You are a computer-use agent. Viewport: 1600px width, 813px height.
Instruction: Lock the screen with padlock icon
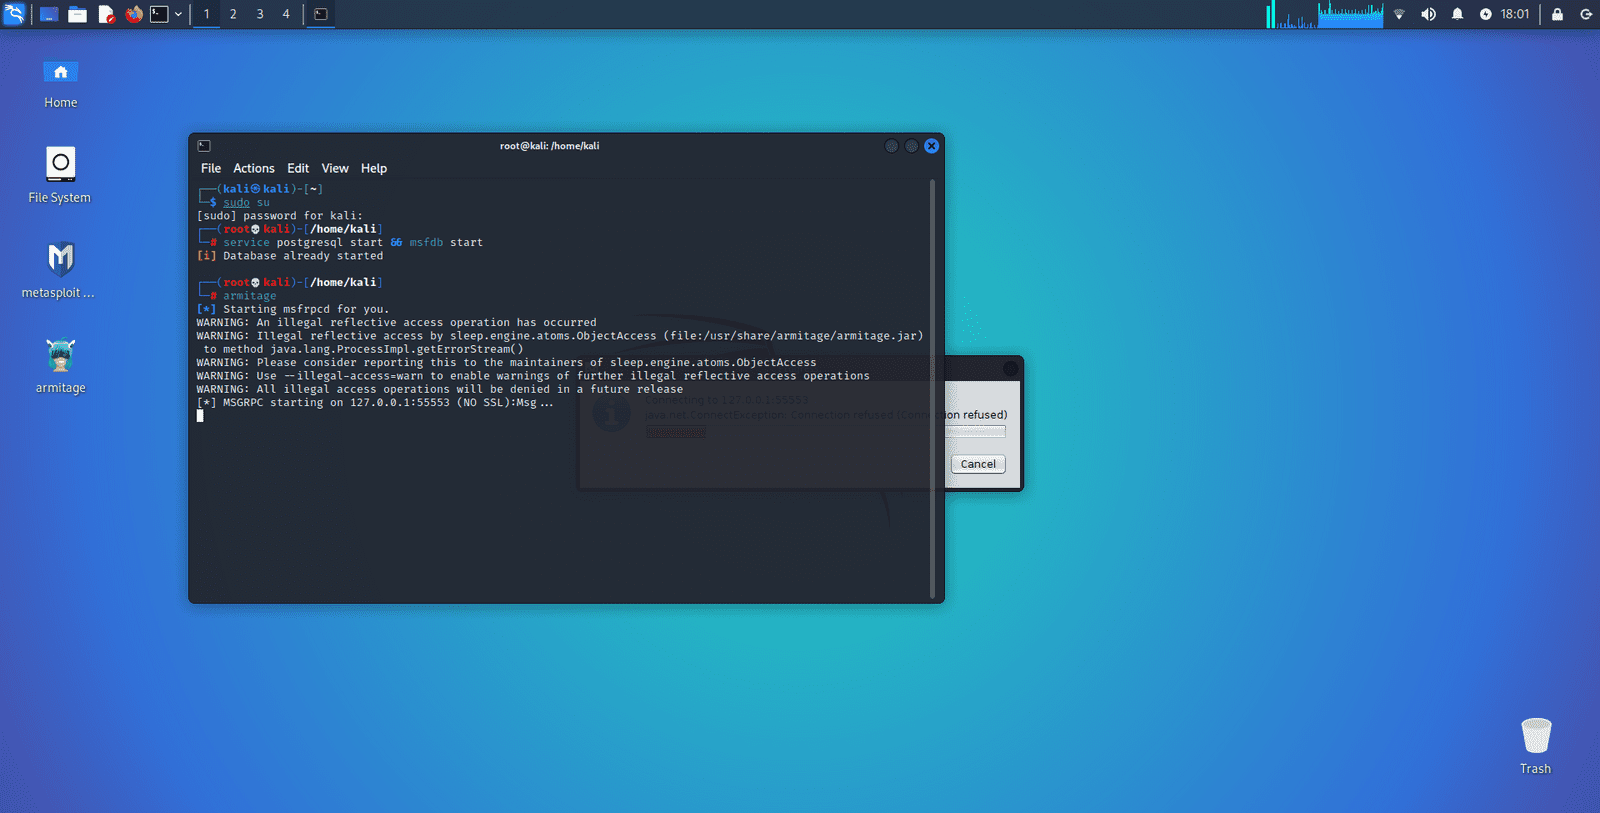[x=1557, y=14]
